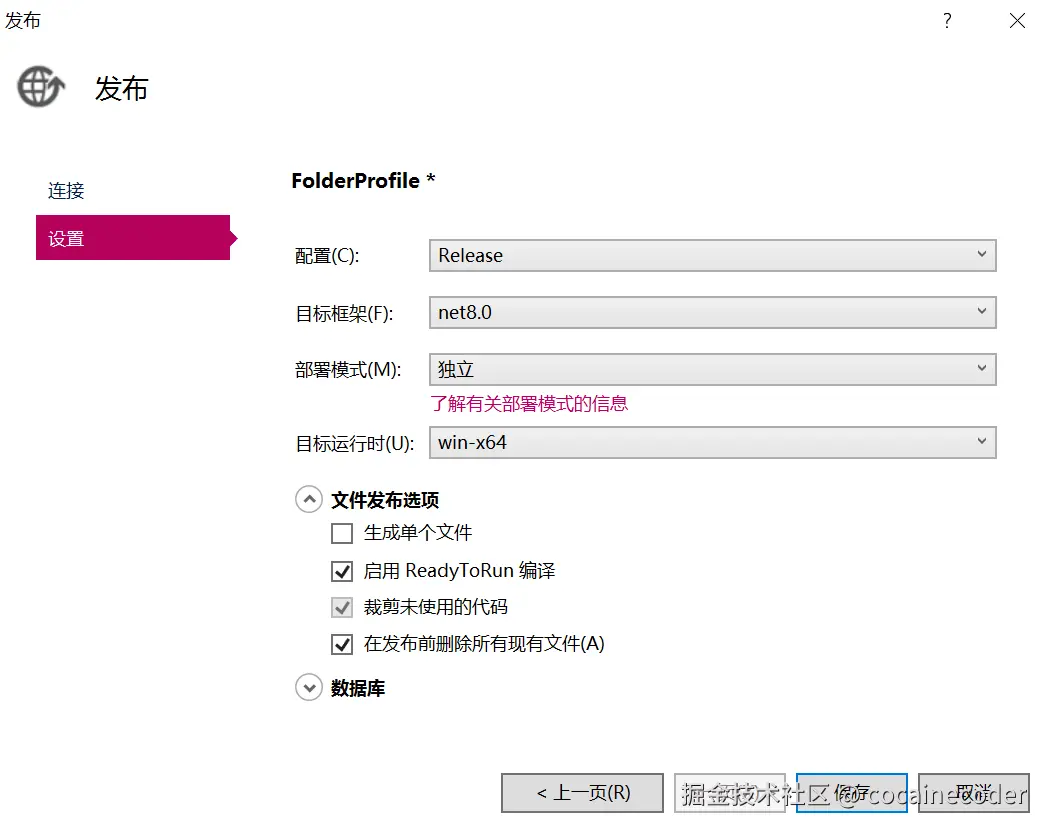Expand the 数据库 section chevron
This screenshot has width=1050, height=832.
(x=309, y=688)
